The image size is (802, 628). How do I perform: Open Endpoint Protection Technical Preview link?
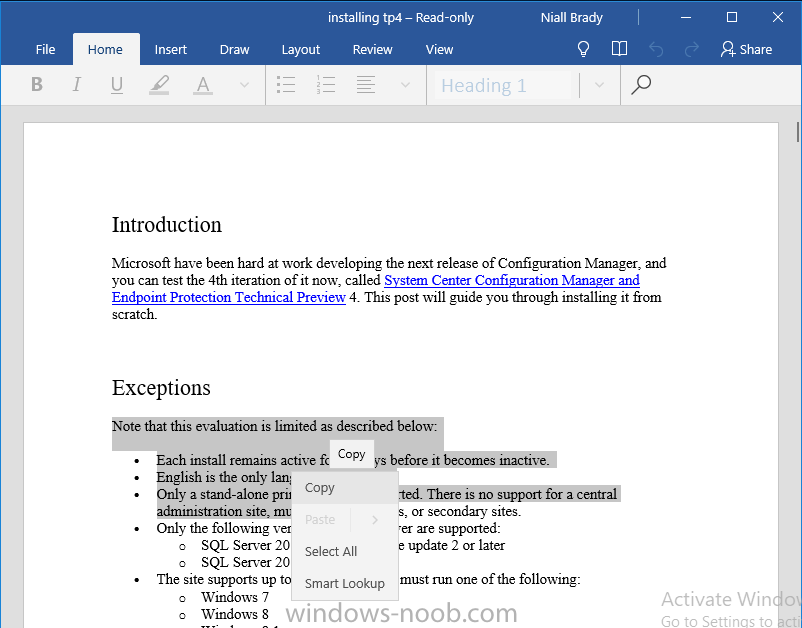[x=229, y=297]
